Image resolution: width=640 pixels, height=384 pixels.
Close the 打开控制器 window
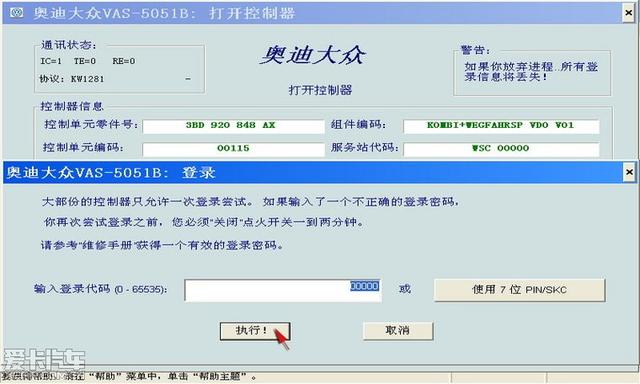tap(629, 13)
